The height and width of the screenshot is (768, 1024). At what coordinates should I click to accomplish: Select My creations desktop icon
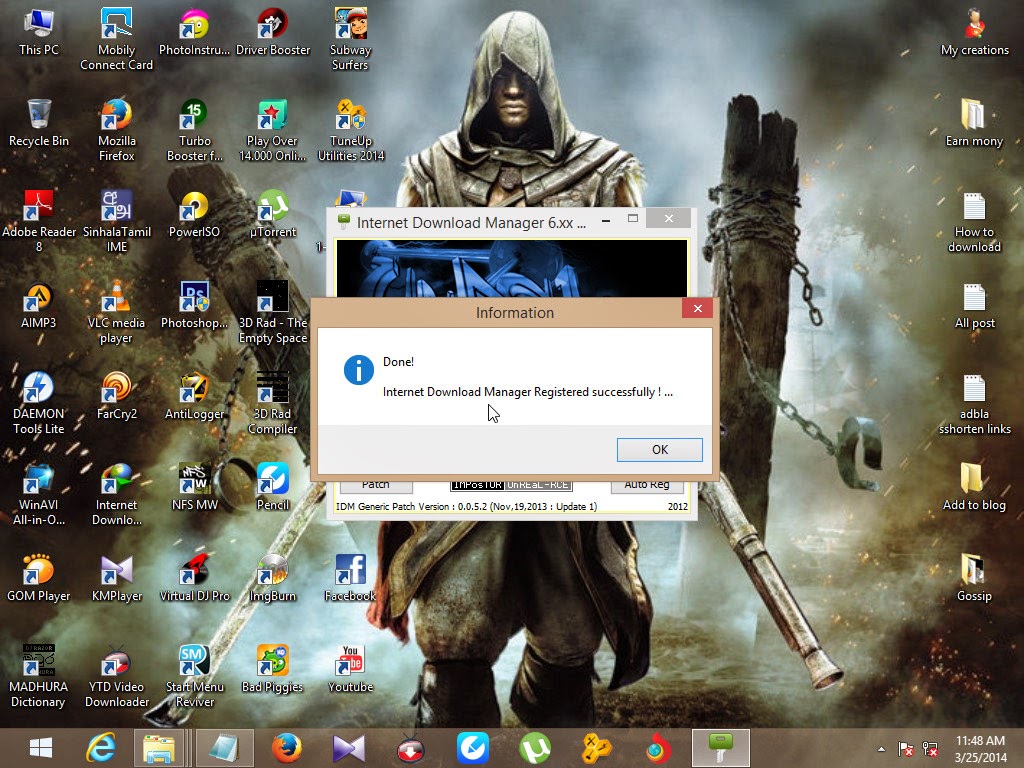[x=974, y=31]
